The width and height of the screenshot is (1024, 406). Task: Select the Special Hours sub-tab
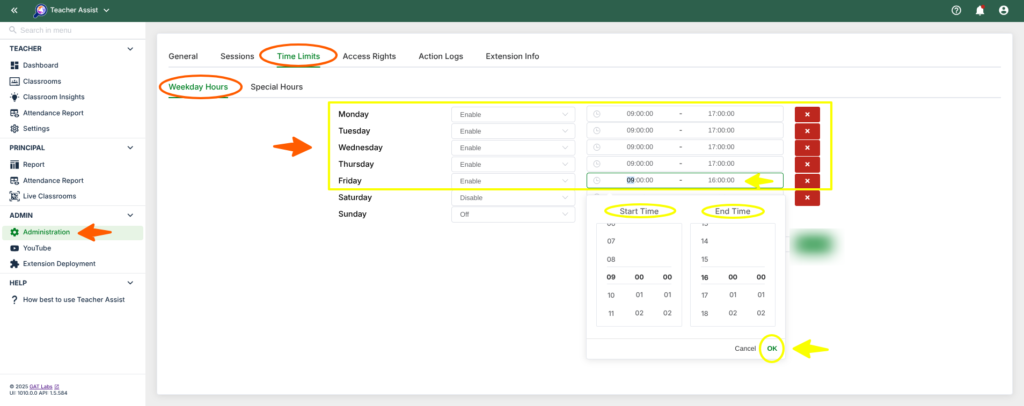coord(276,86)
